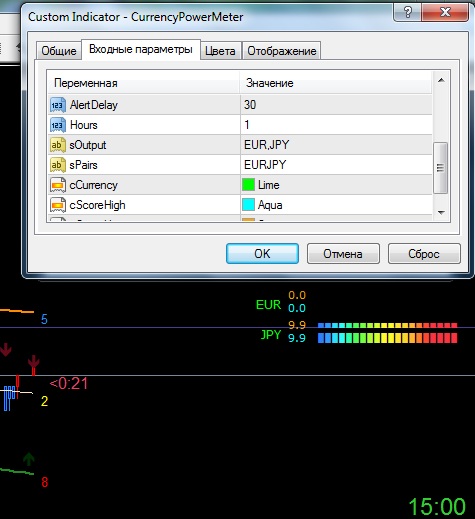Select the Входные параметры tab
The width and height of the screenshot is (475, 519).
pyautogui.click(x=141, y=49)
